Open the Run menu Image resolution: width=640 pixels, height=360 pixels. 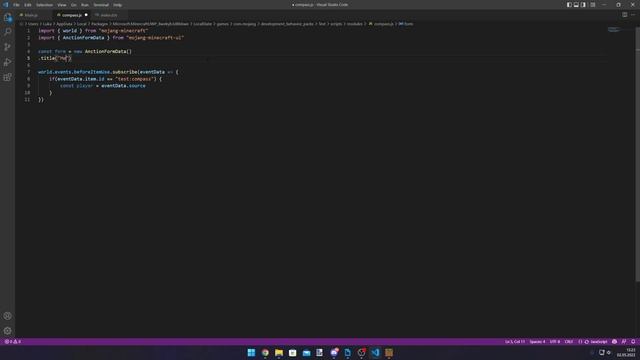coord(85,5)
